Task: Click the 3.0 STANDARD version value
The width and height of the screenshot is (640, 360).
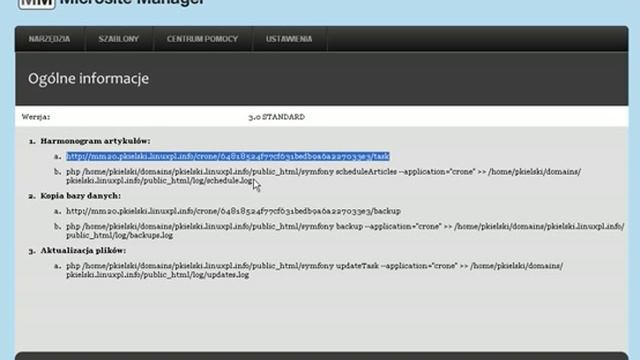Action: point(276,117)
